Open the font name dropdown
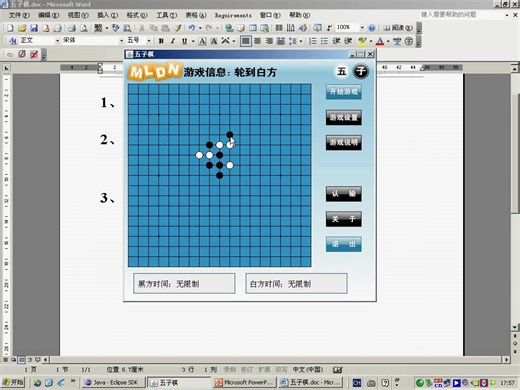520x390 pixels. [121, 41]
